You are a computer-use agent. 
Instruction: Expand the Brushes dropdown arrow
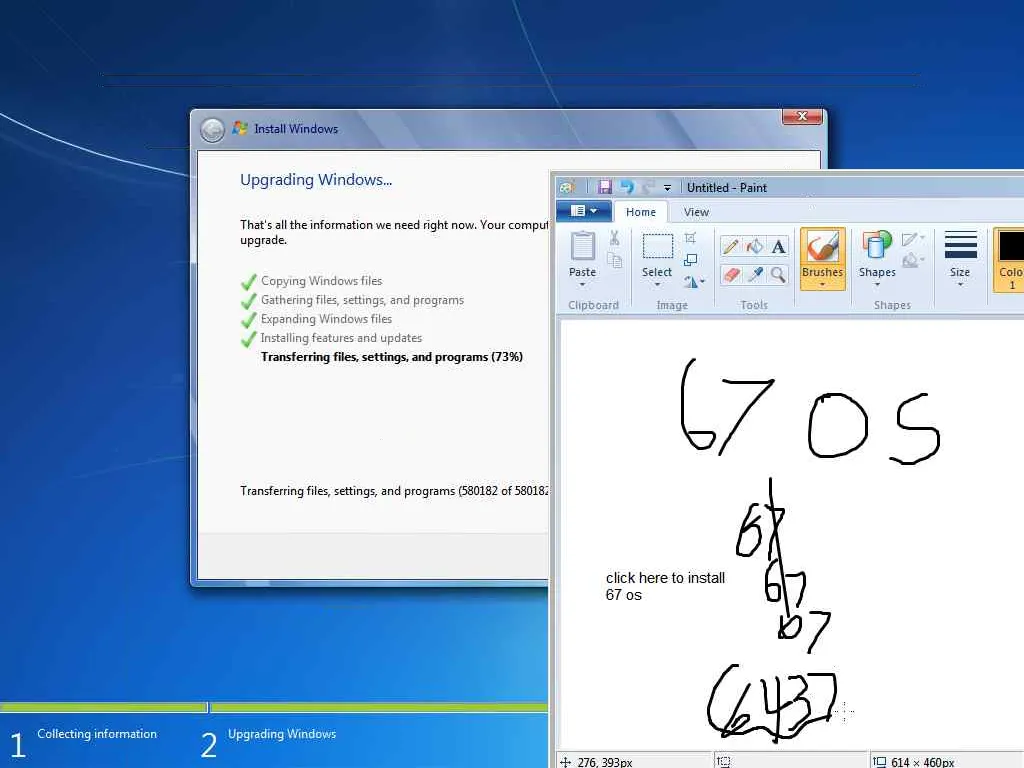pos(823,285)
